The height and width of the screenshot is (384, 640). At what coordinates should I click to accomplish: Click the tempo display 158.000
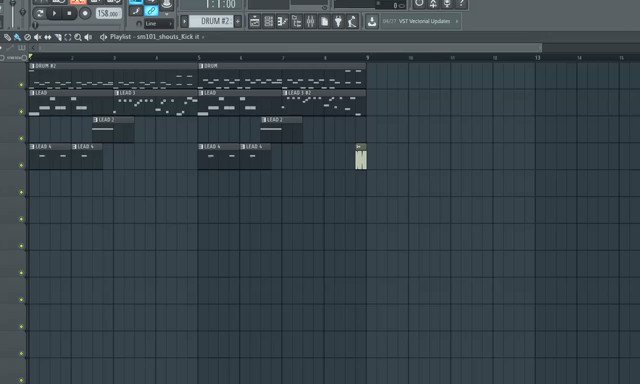tap(108, 13)
